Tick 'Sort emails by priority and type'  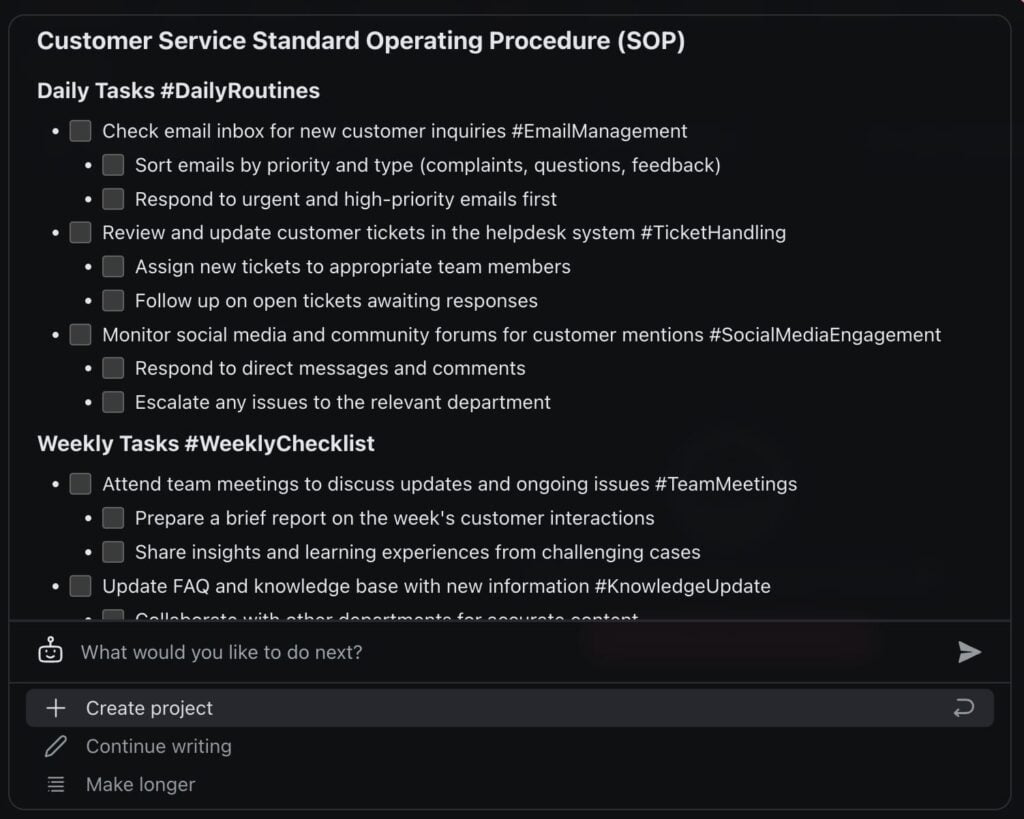[113, 165]
